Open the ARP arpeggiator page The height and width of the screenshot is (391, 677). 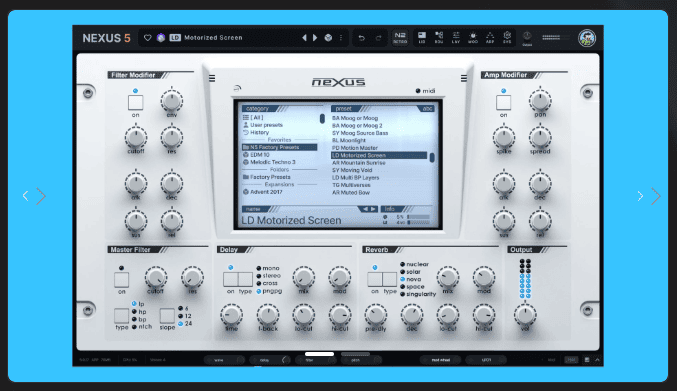point(490,38)
